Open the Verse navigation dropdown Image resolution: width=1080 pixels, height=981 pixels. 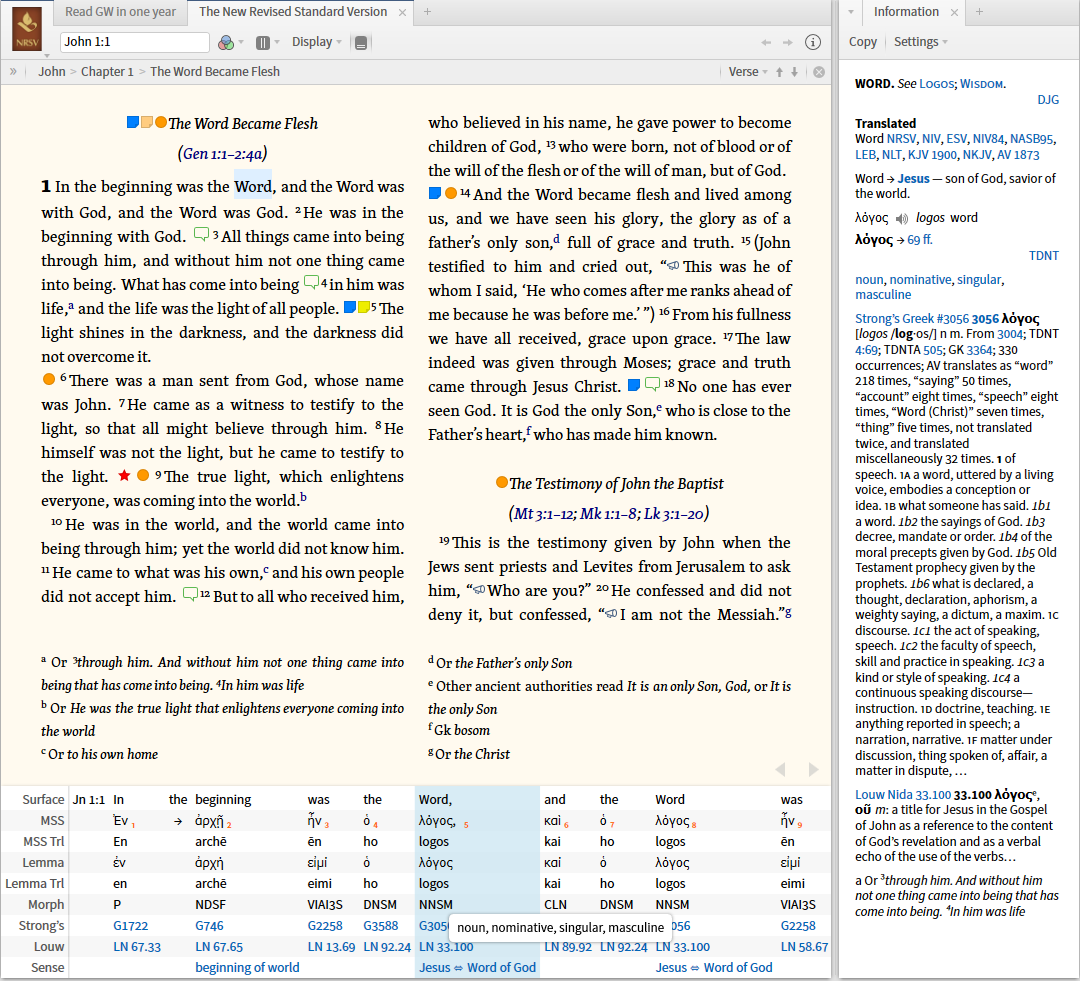point(747,72)
